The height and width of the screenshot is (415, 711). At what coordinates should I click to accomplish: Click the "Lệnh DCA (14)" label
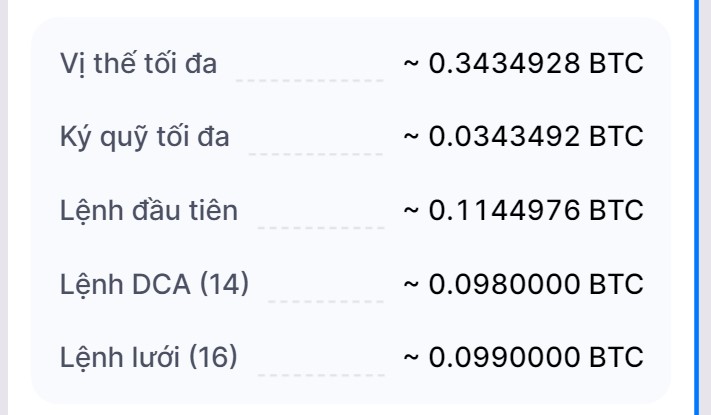[x=155, y=283]
